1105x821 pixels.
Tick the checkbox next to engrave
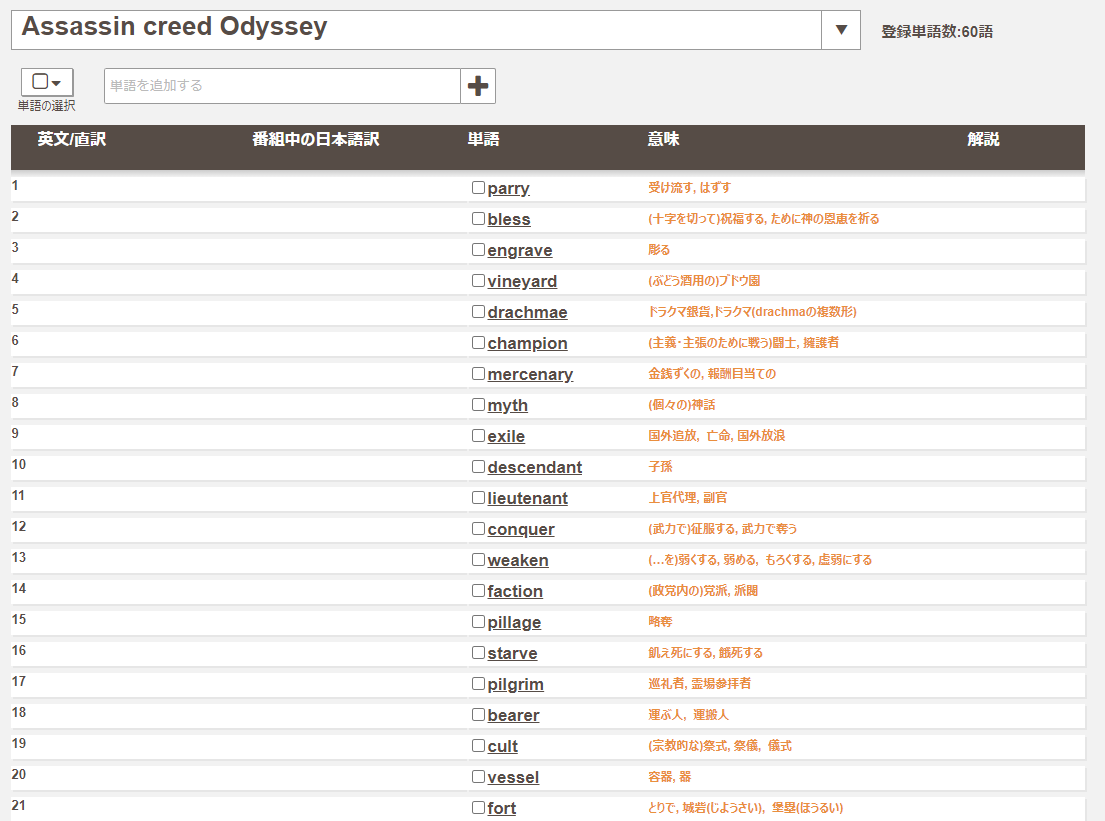click(x=479, y=249)
